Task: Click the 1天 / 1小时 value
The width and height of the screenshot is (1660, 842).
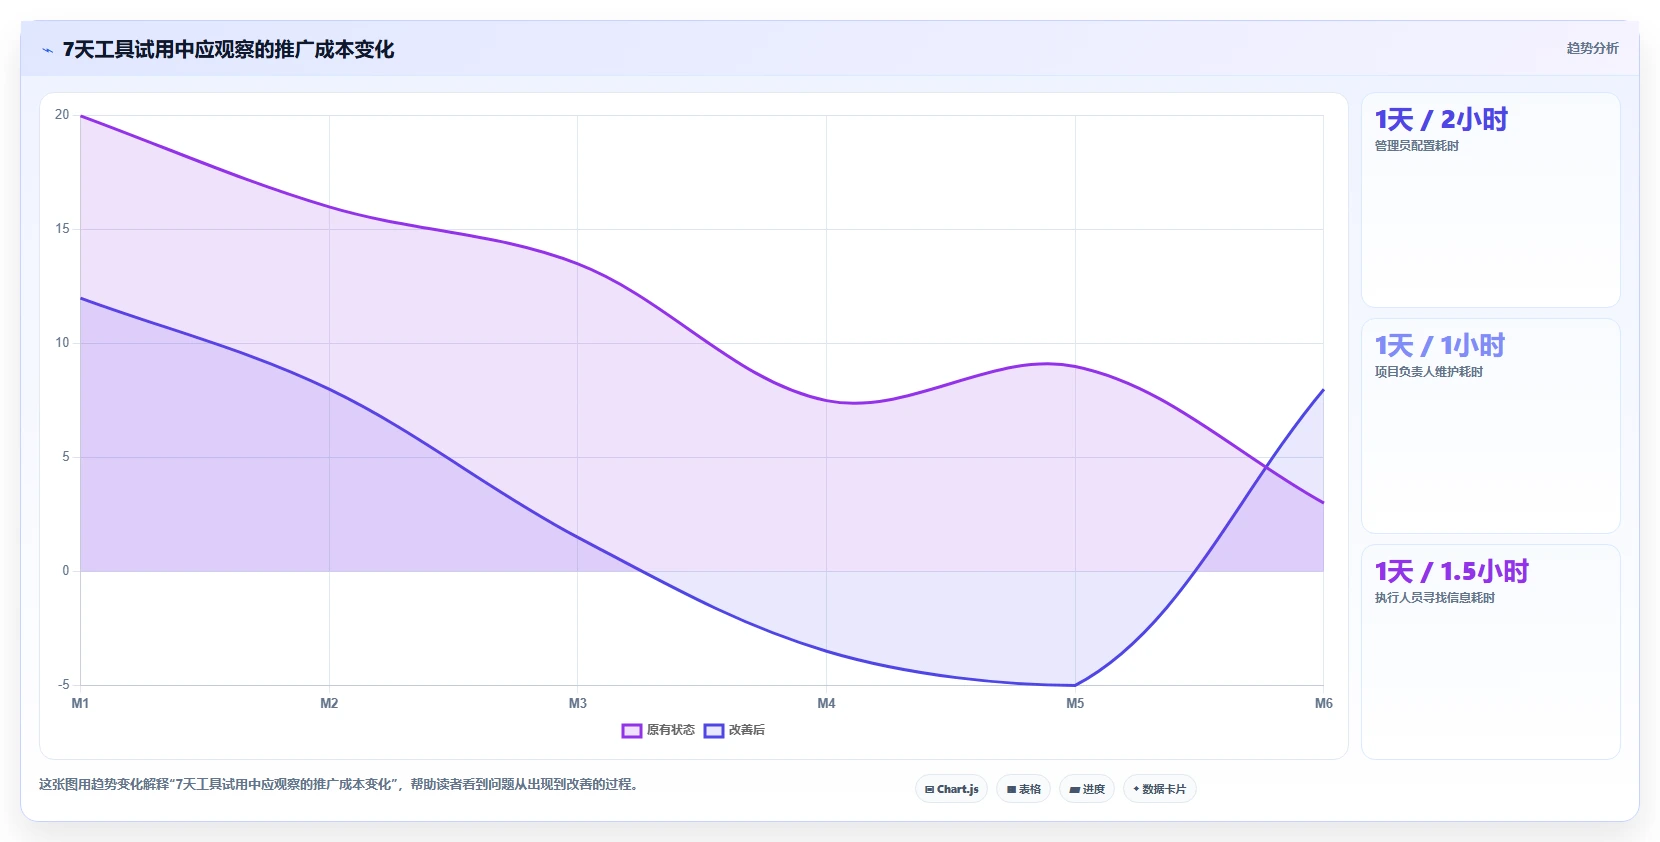Action: pos(1440,346)
